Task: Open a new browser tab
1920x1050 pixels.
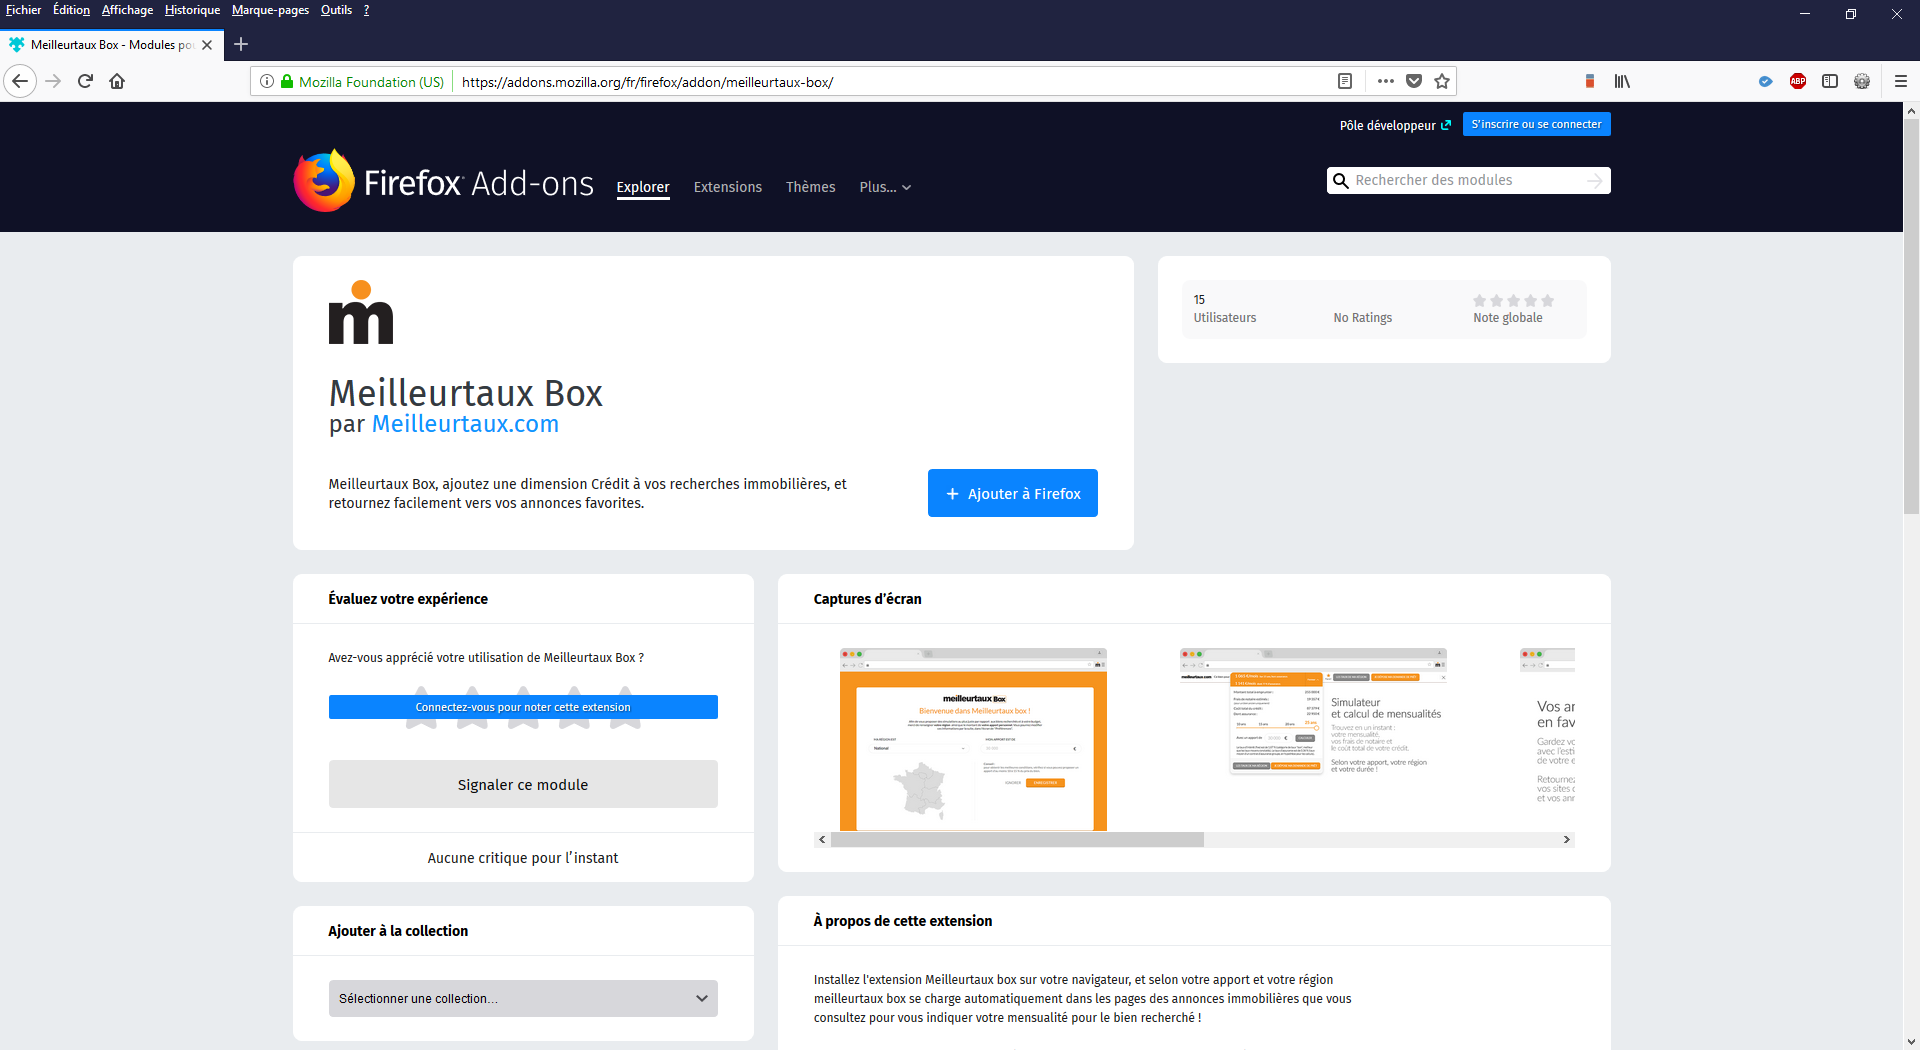Action: 241,44
